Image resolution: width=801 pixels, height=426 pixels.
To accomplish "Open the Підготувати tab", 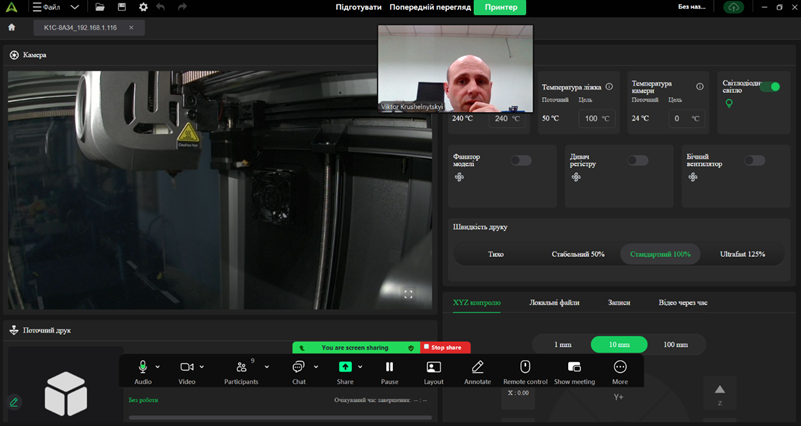I will pos(358,7).
